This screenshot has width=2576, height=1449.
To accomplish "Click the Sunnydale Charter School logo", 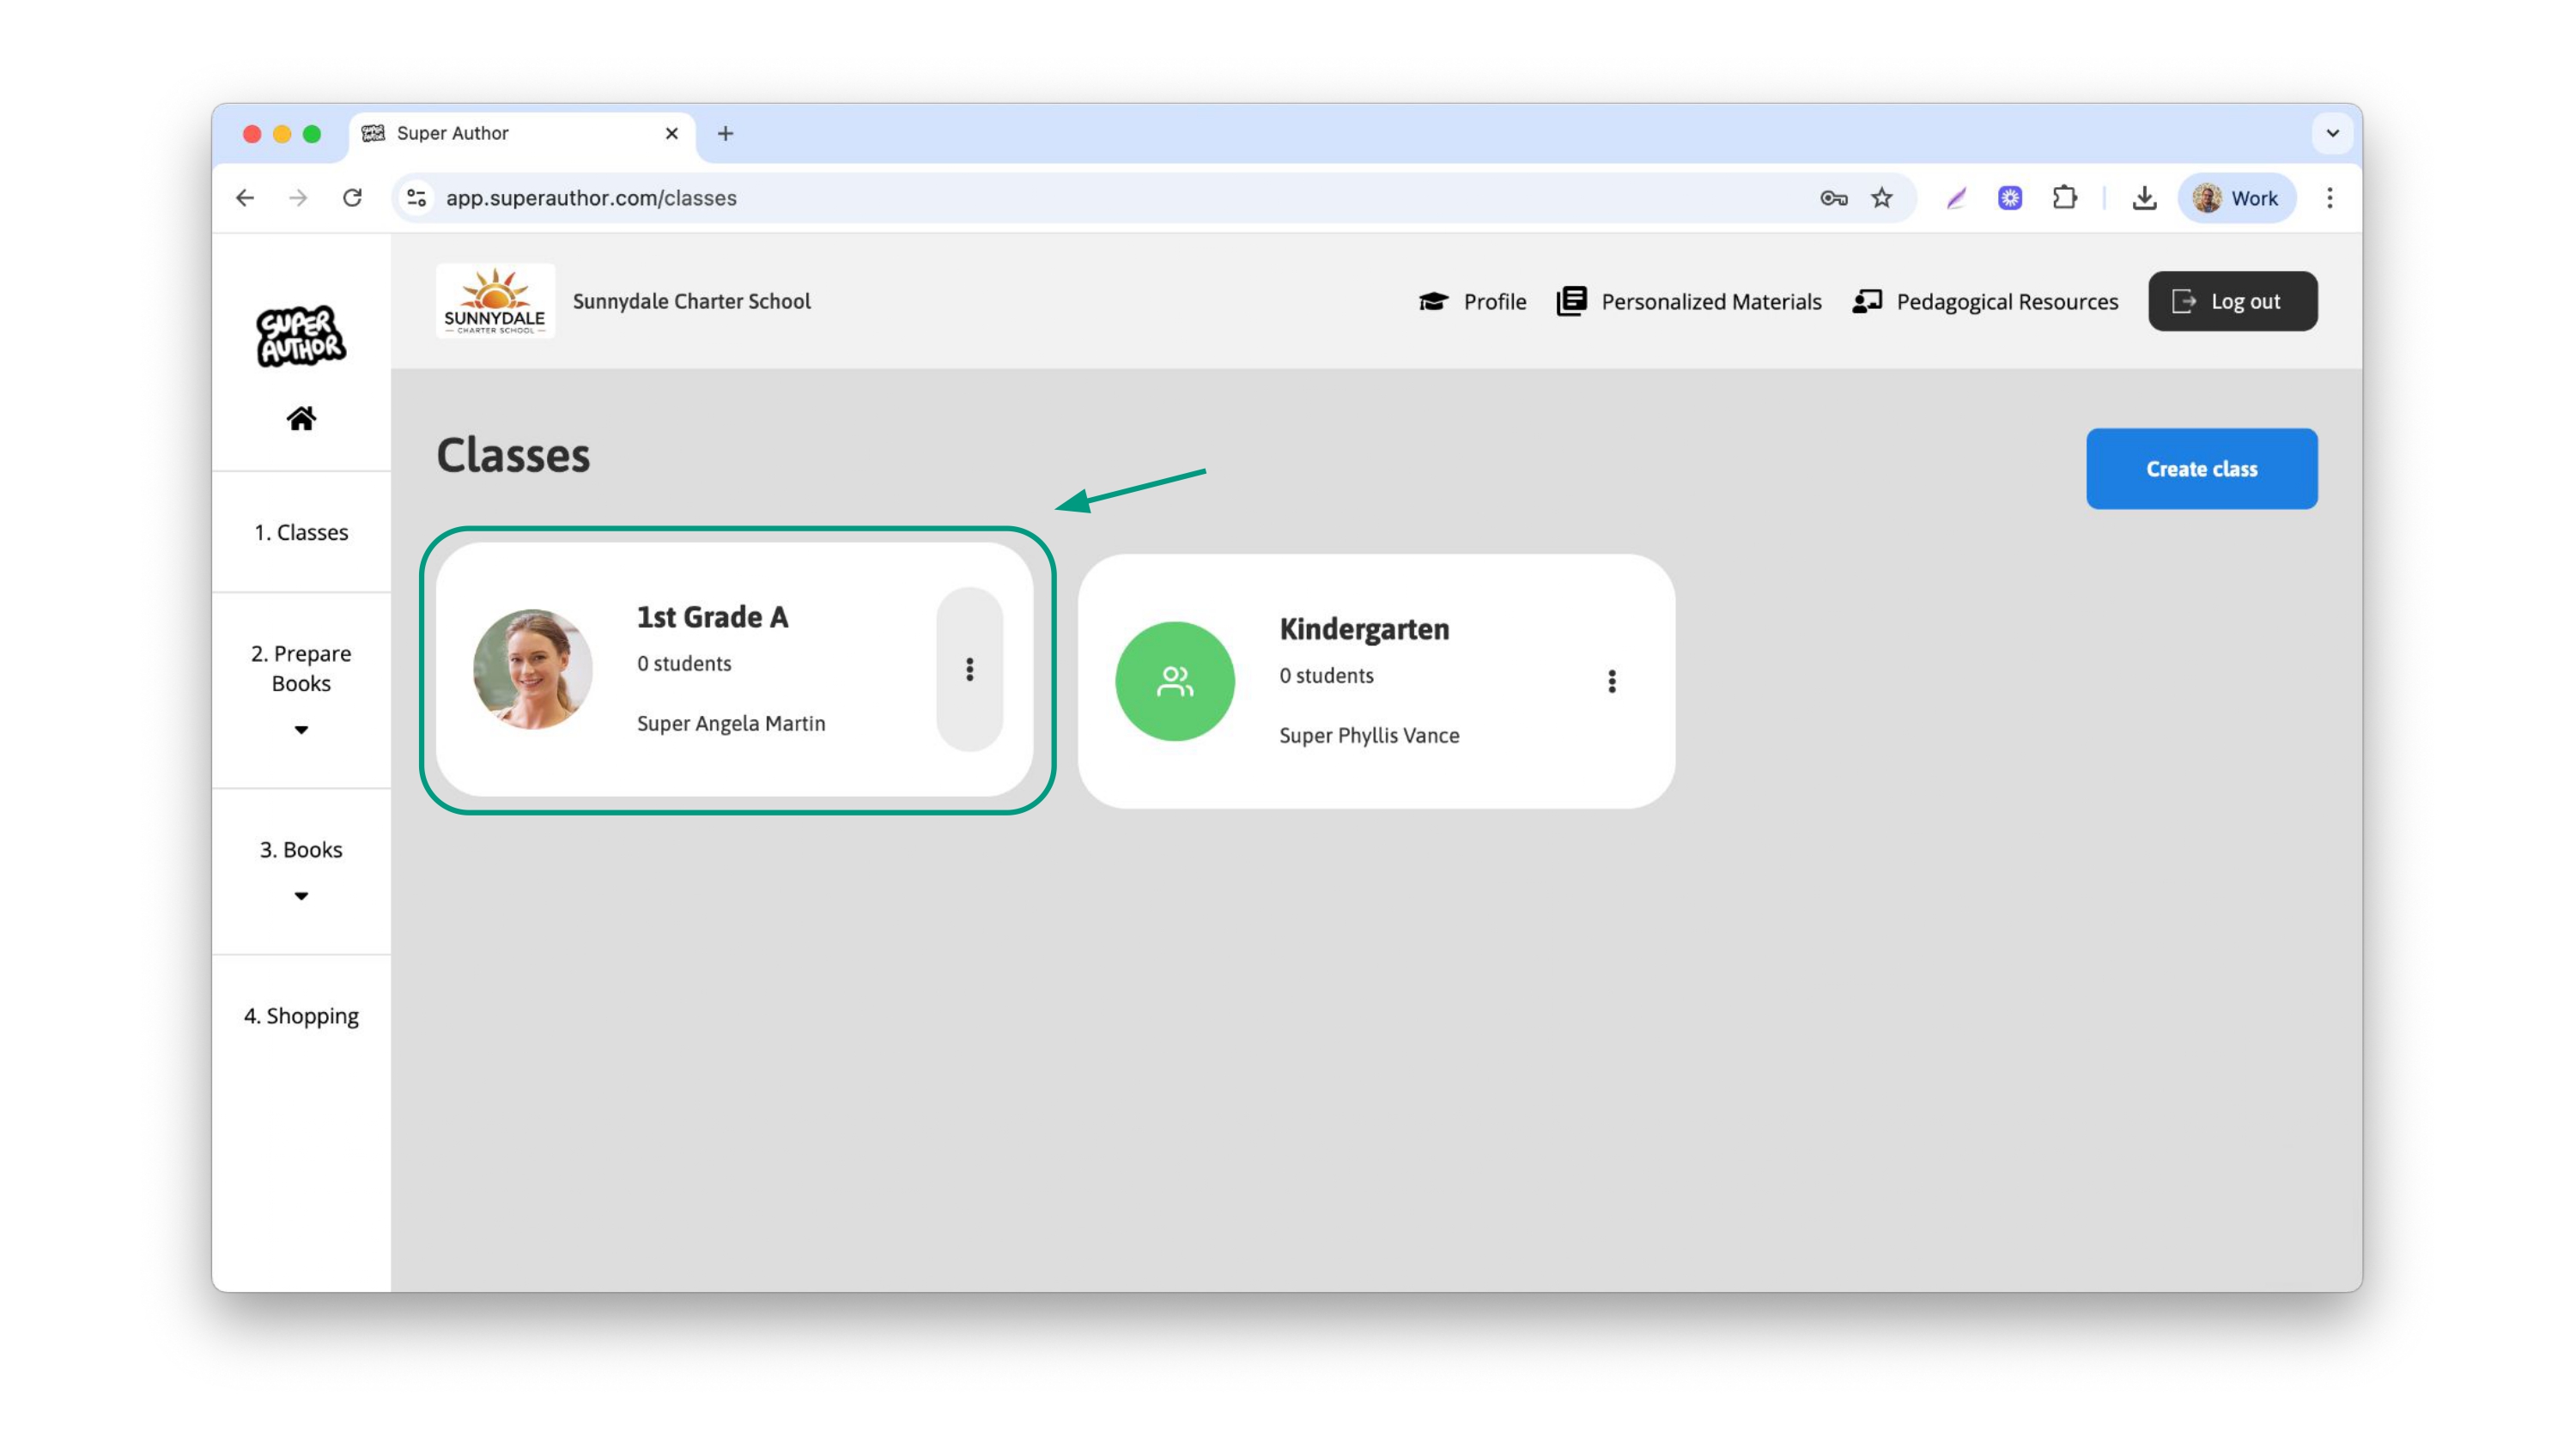I will coord(495,301).
